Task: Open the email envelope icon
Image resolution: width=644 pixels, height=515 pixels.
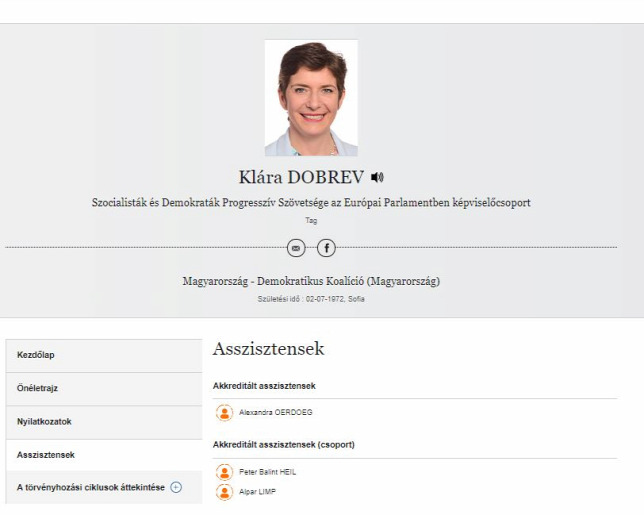Action: click(x=296, y=248)
